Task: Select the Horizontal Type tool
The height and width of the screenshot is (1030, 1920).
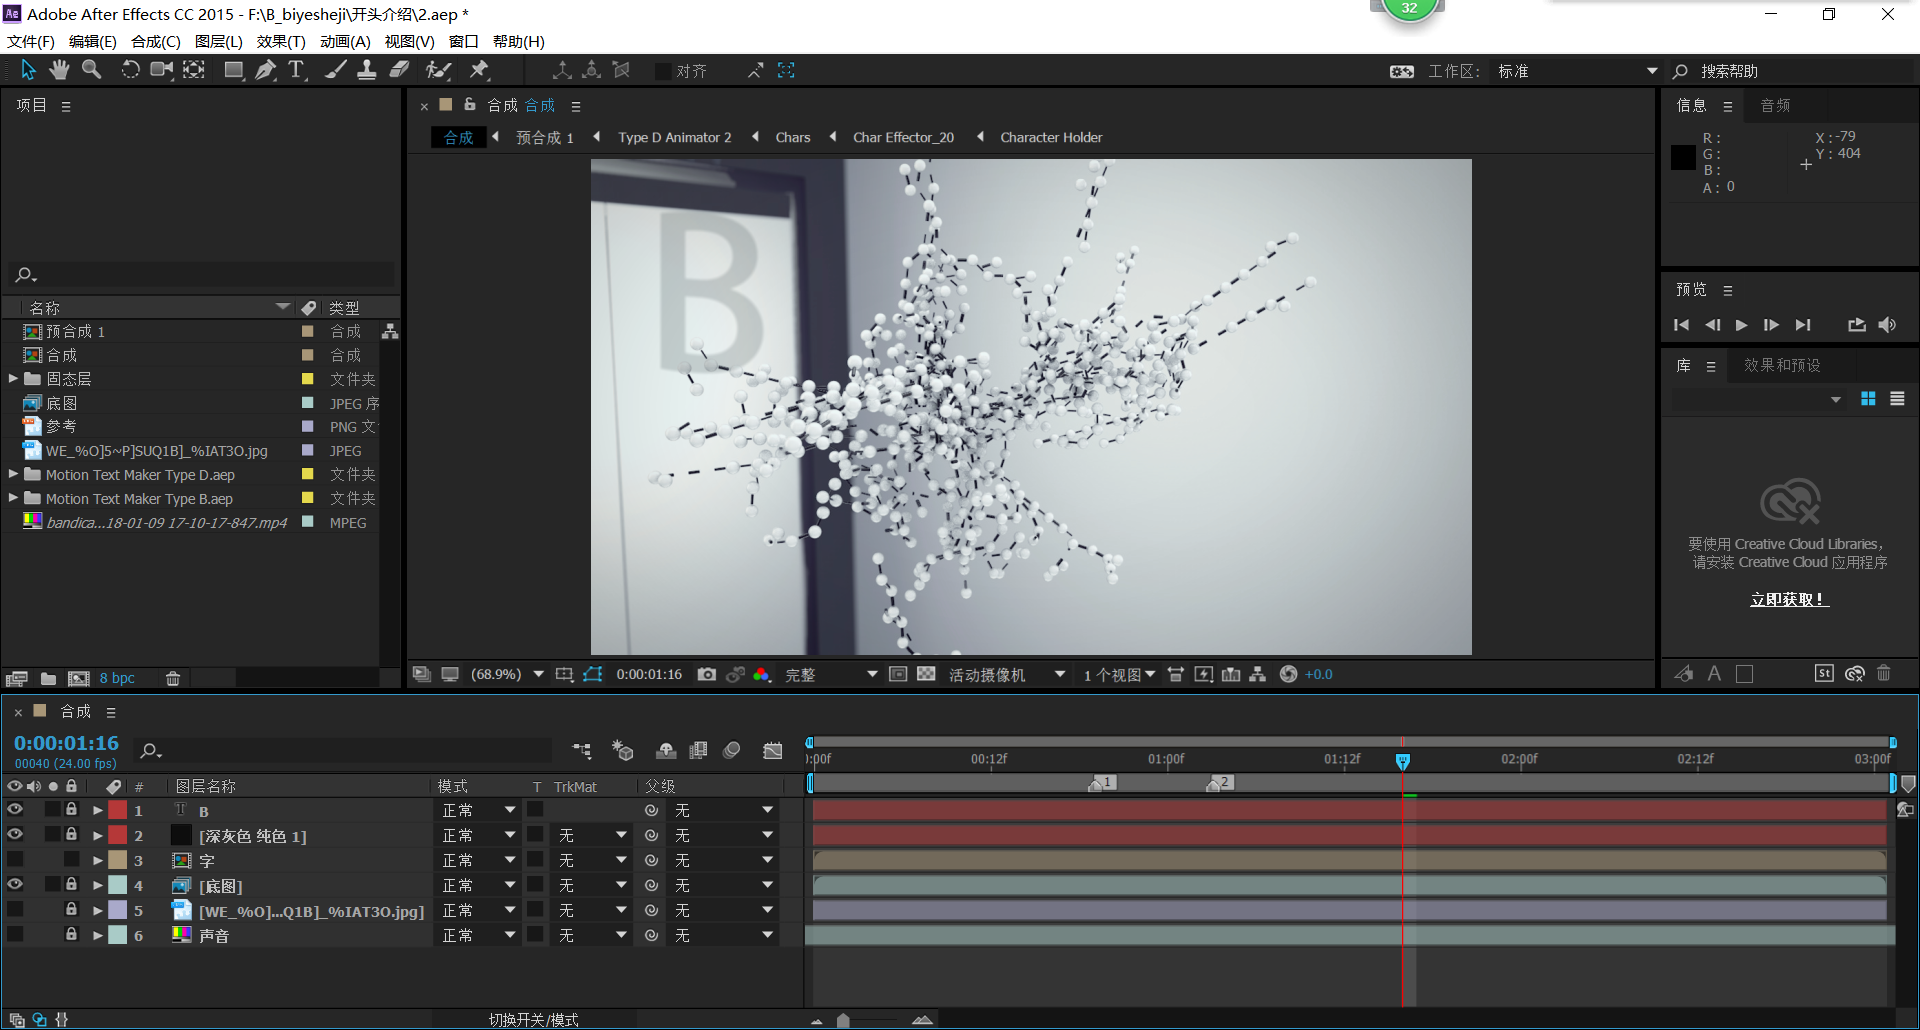Action: (x=296, y=70)
